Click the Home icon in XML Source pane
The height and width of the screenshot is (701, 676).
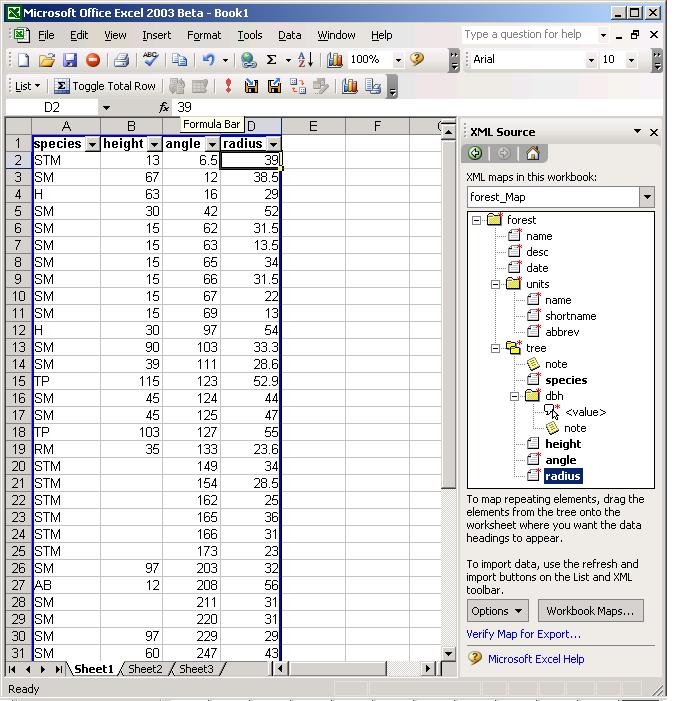coord(533,154)
